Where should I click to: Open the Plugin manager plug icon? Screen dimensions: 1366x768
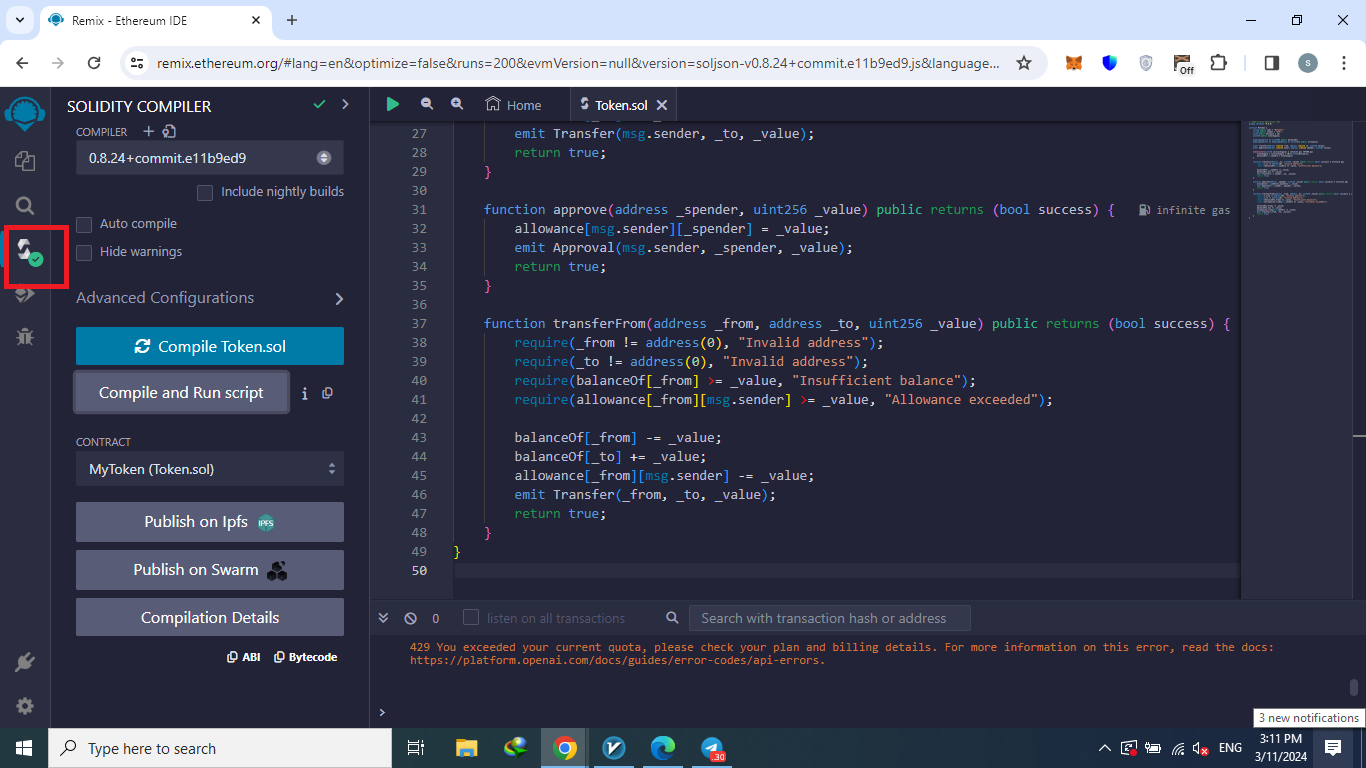point(25,662)
